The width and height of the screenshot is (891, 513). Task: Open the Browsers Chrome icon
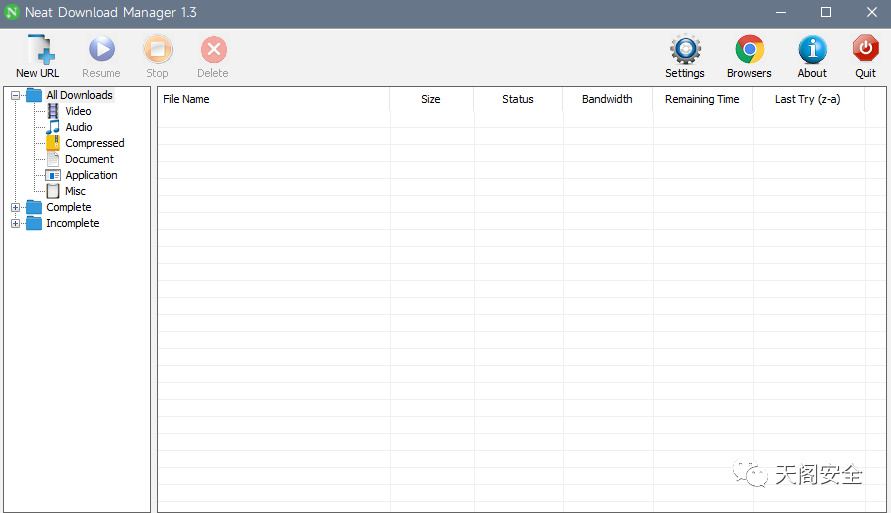(x=750, y=49)
